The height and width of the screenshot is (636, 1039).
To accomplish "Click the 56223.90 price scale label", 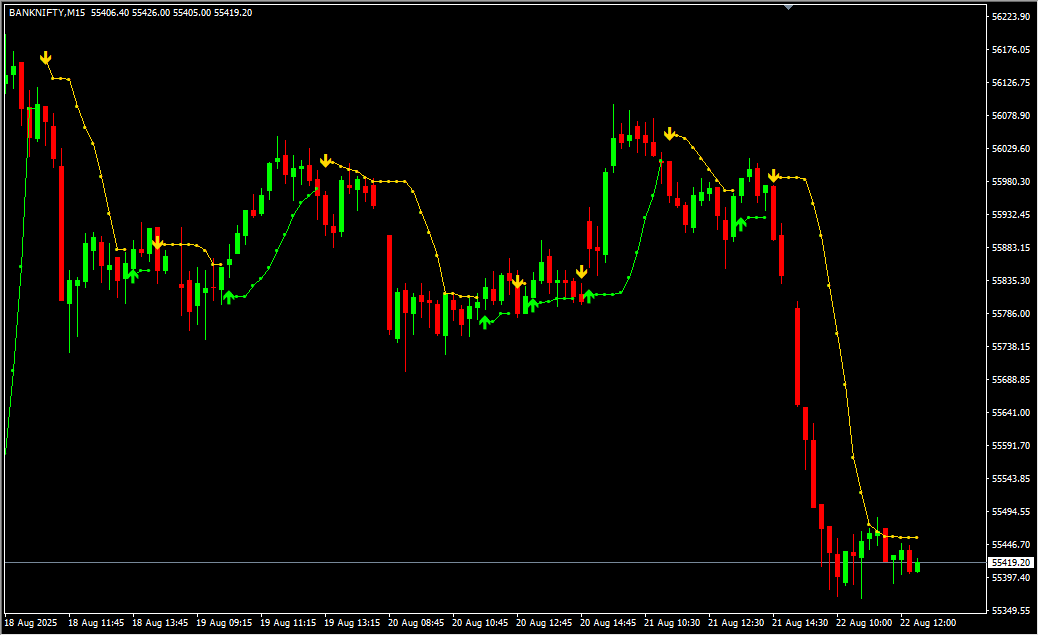I will pyautogui.click(x=1011, y=17).
